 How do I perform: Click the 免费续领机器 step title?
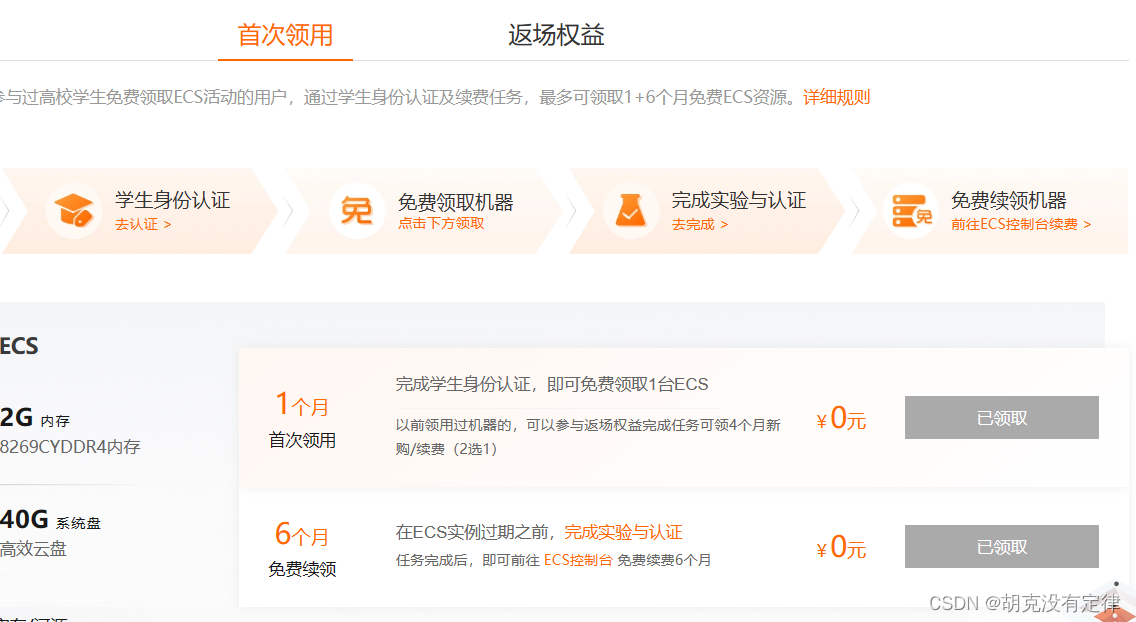tap(1008, 200)
